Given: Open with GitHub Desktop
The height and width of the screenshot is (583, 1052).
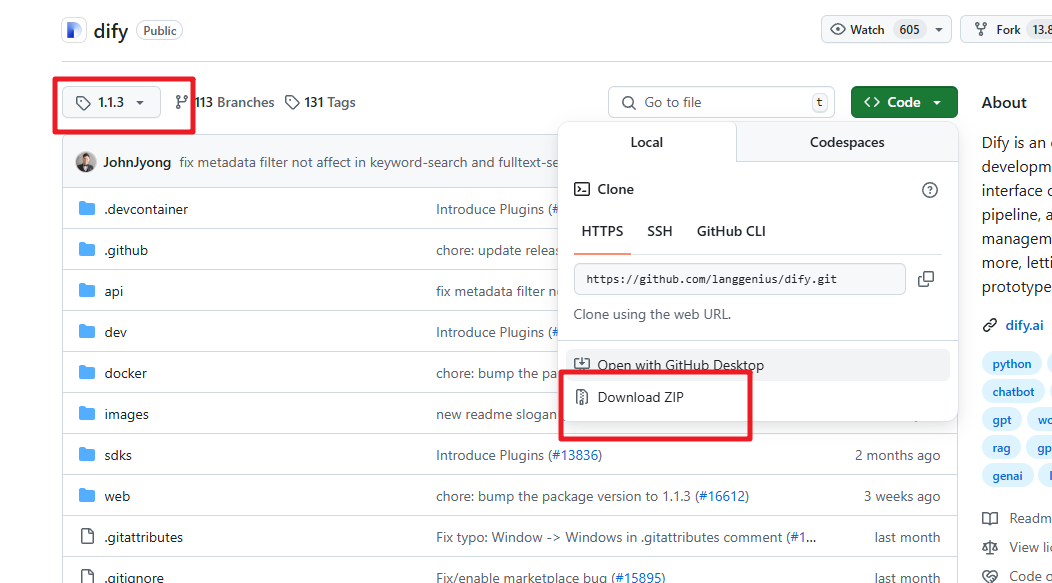Looking at the screenshot, I should tap(680, 365).
